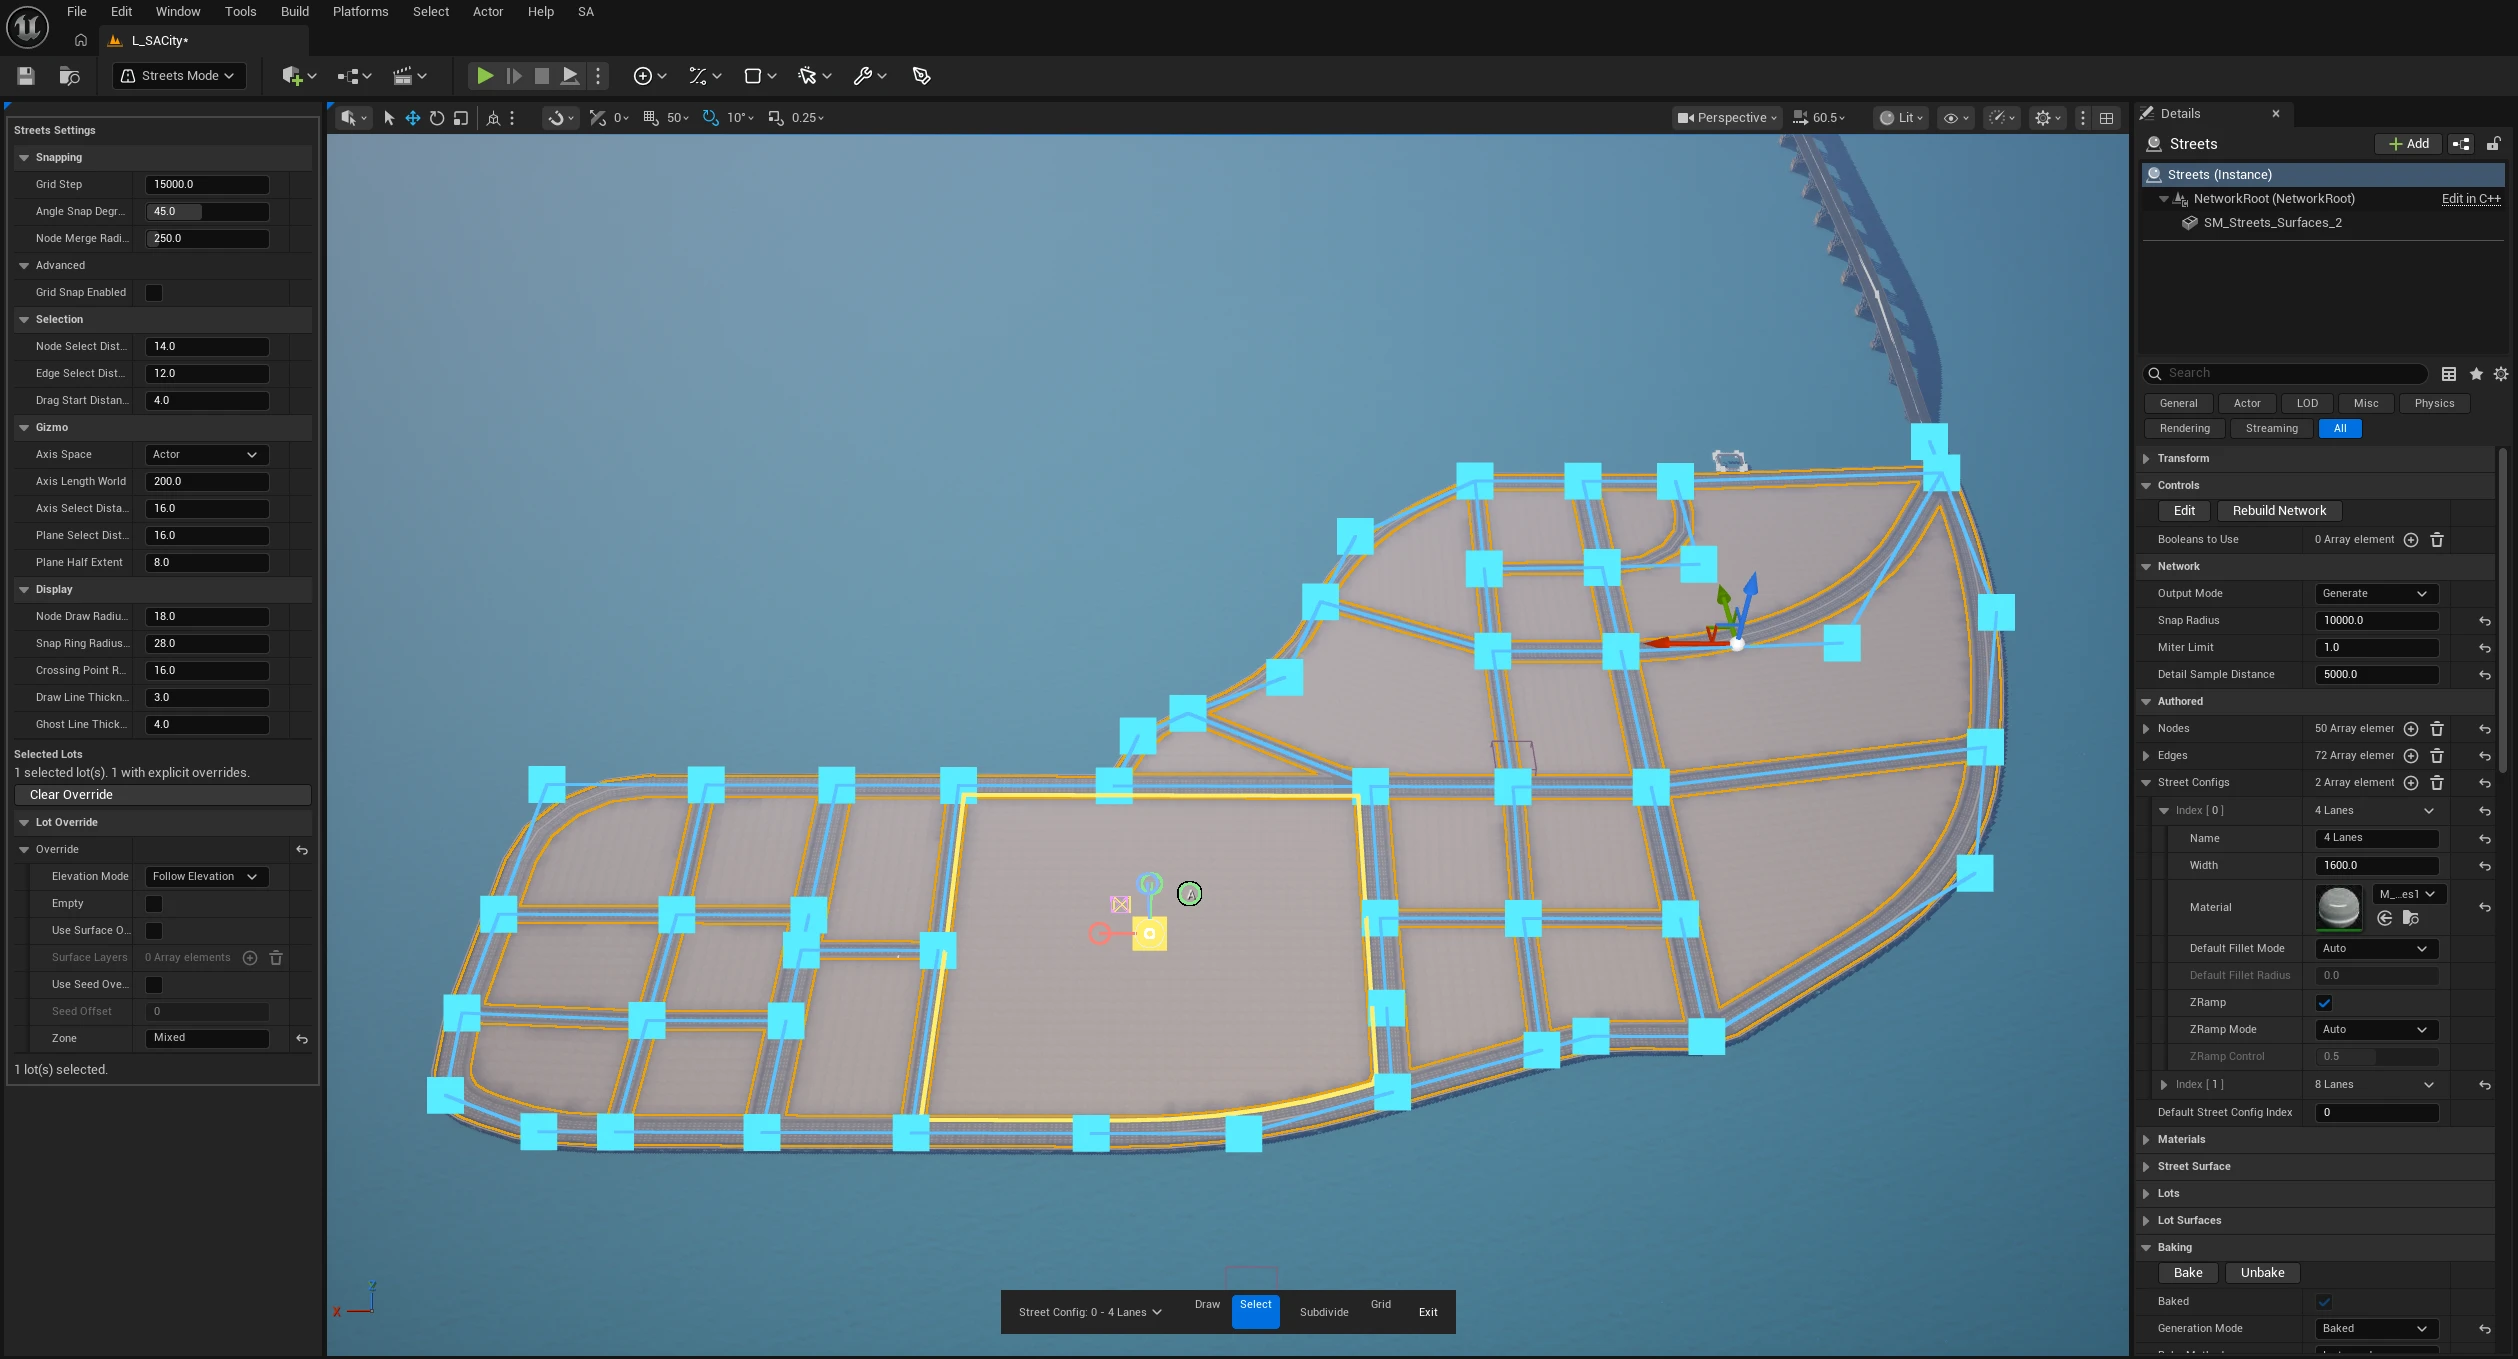Screen dimensions: 2518x1359
Task: Open the Output Mode Generate dropdown
Action: click(2376, 594)
